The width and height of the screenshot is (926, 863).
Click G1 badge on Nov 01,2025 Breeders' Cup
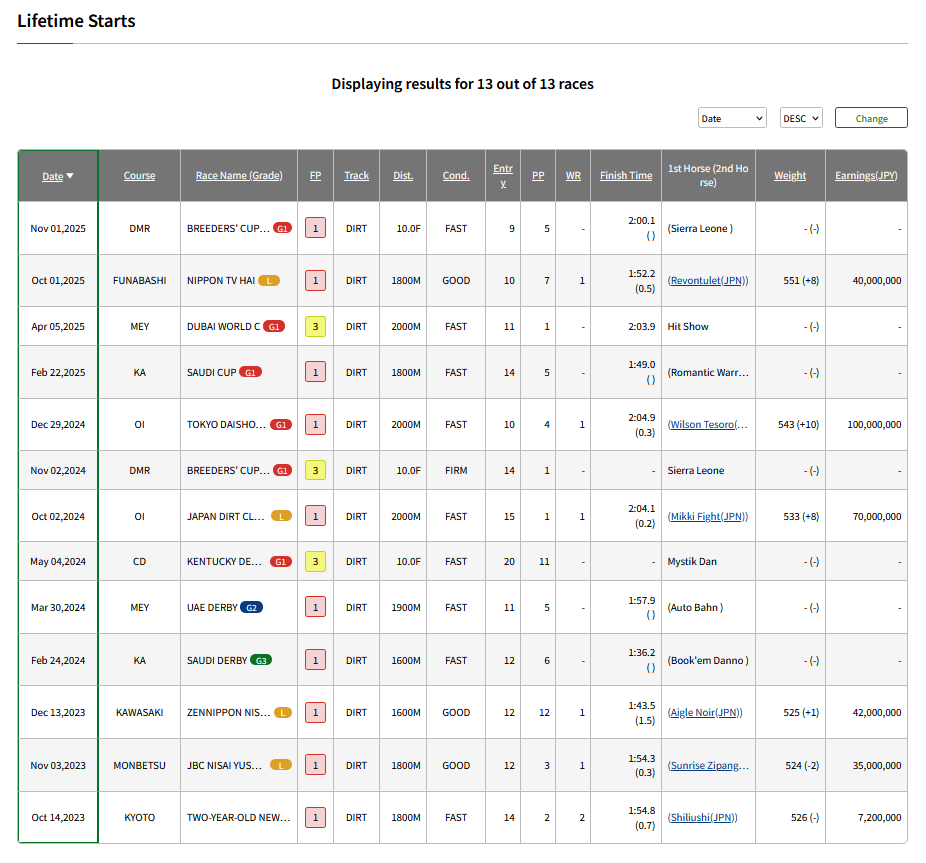282,229
